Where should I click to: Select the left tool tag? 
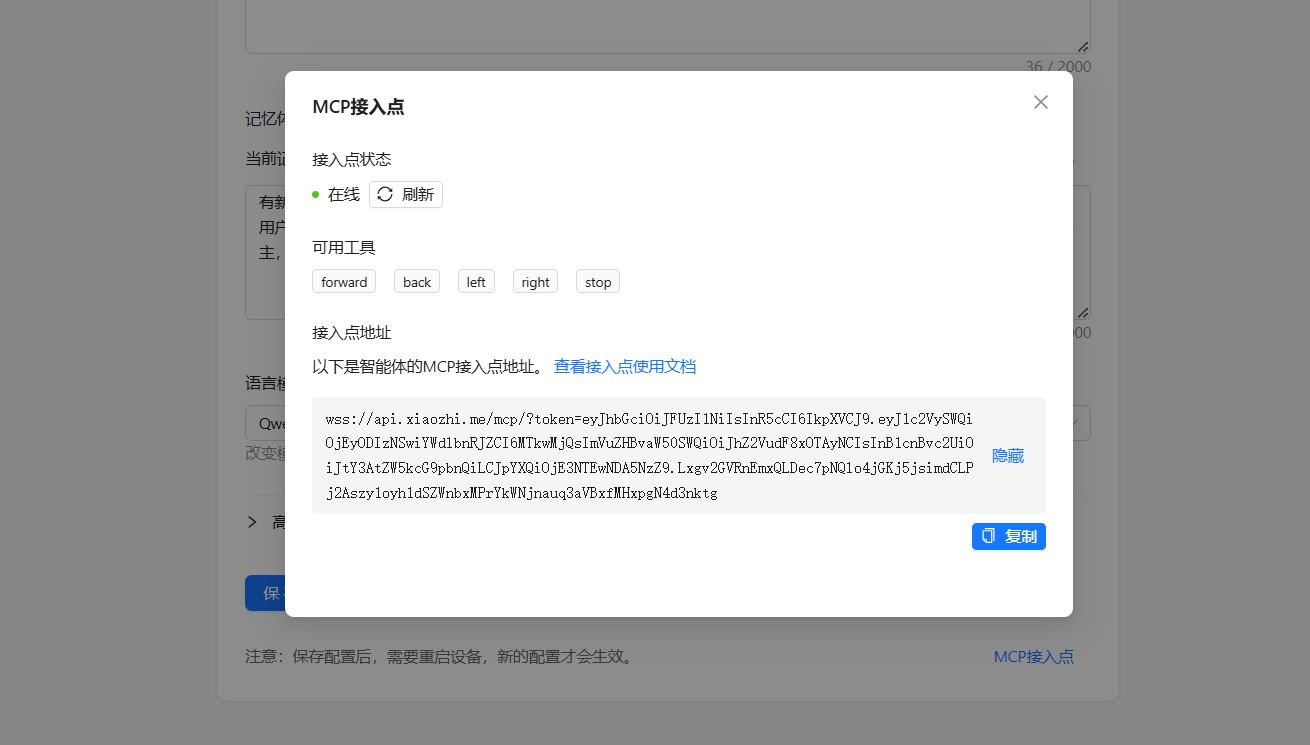[476, 282]
